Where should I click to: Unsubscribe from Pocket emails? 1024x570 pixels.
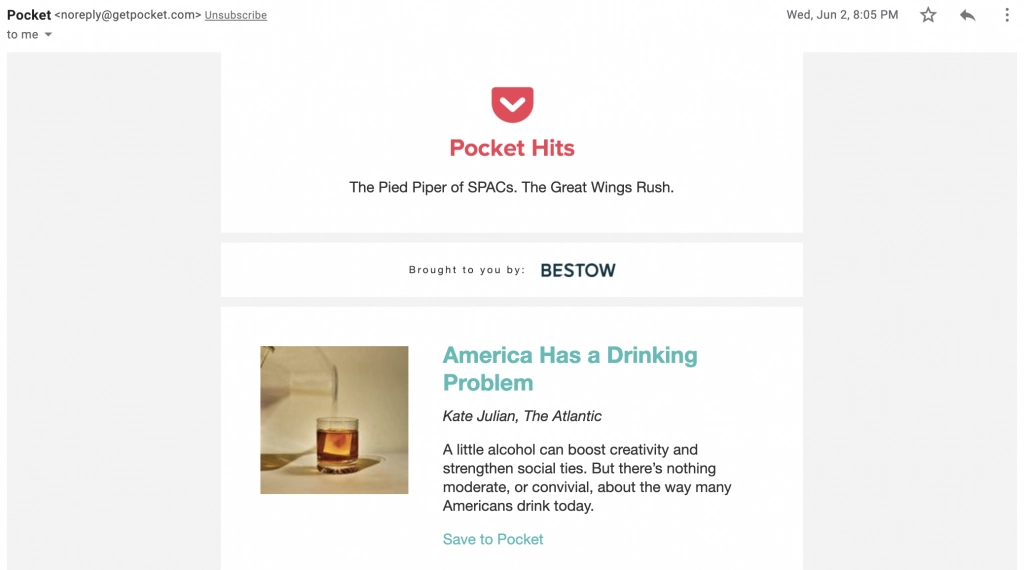(236, 15)
